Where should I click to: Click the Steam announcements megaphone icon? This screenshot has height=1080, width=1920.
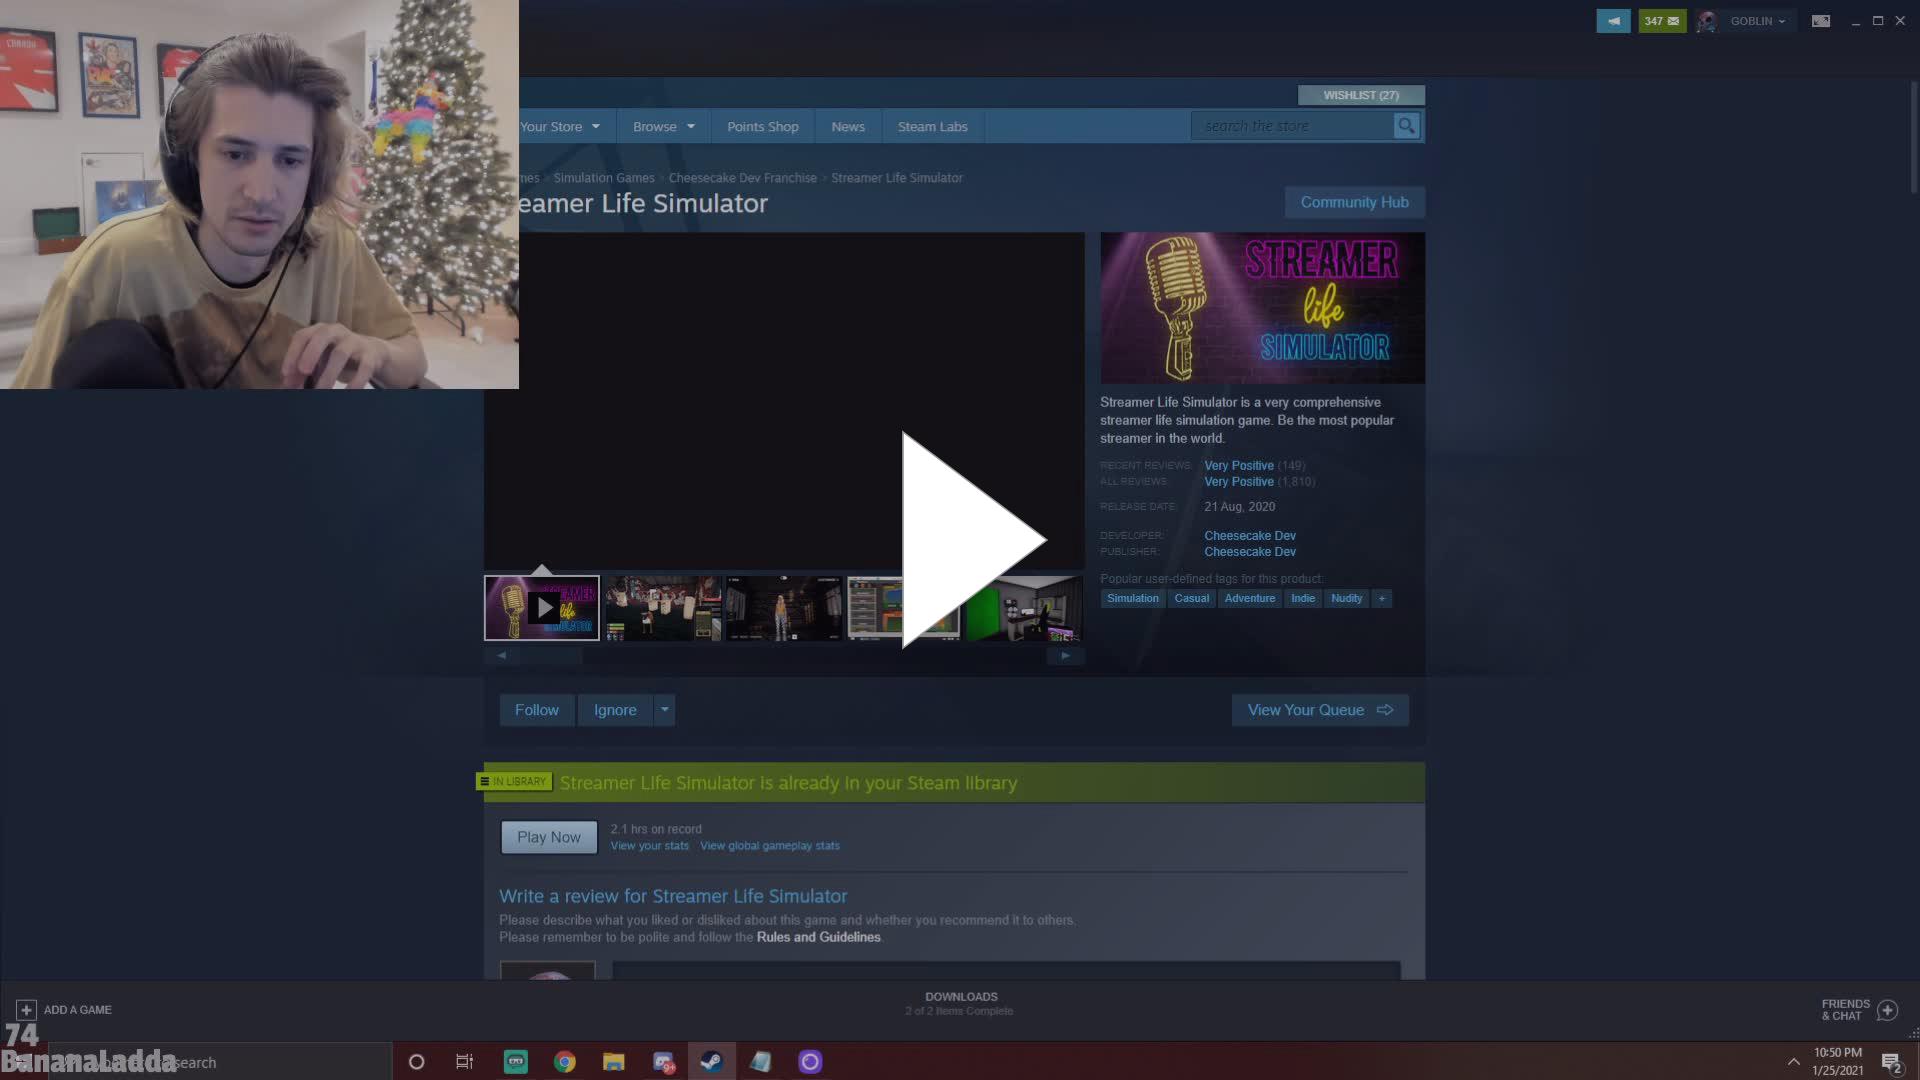tap(1613, 21)
